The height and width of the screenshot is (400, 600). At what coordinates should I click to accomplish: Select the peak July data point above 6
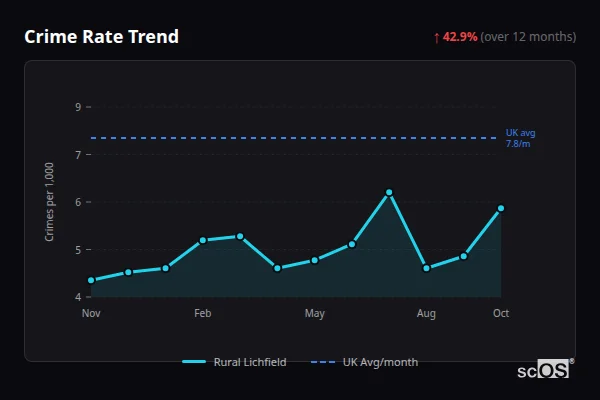tap(389, 192)
